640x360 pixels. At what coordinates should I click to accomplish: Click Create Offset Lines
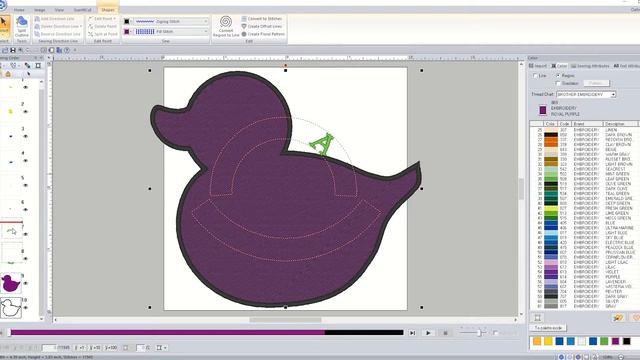click(262, 27)
